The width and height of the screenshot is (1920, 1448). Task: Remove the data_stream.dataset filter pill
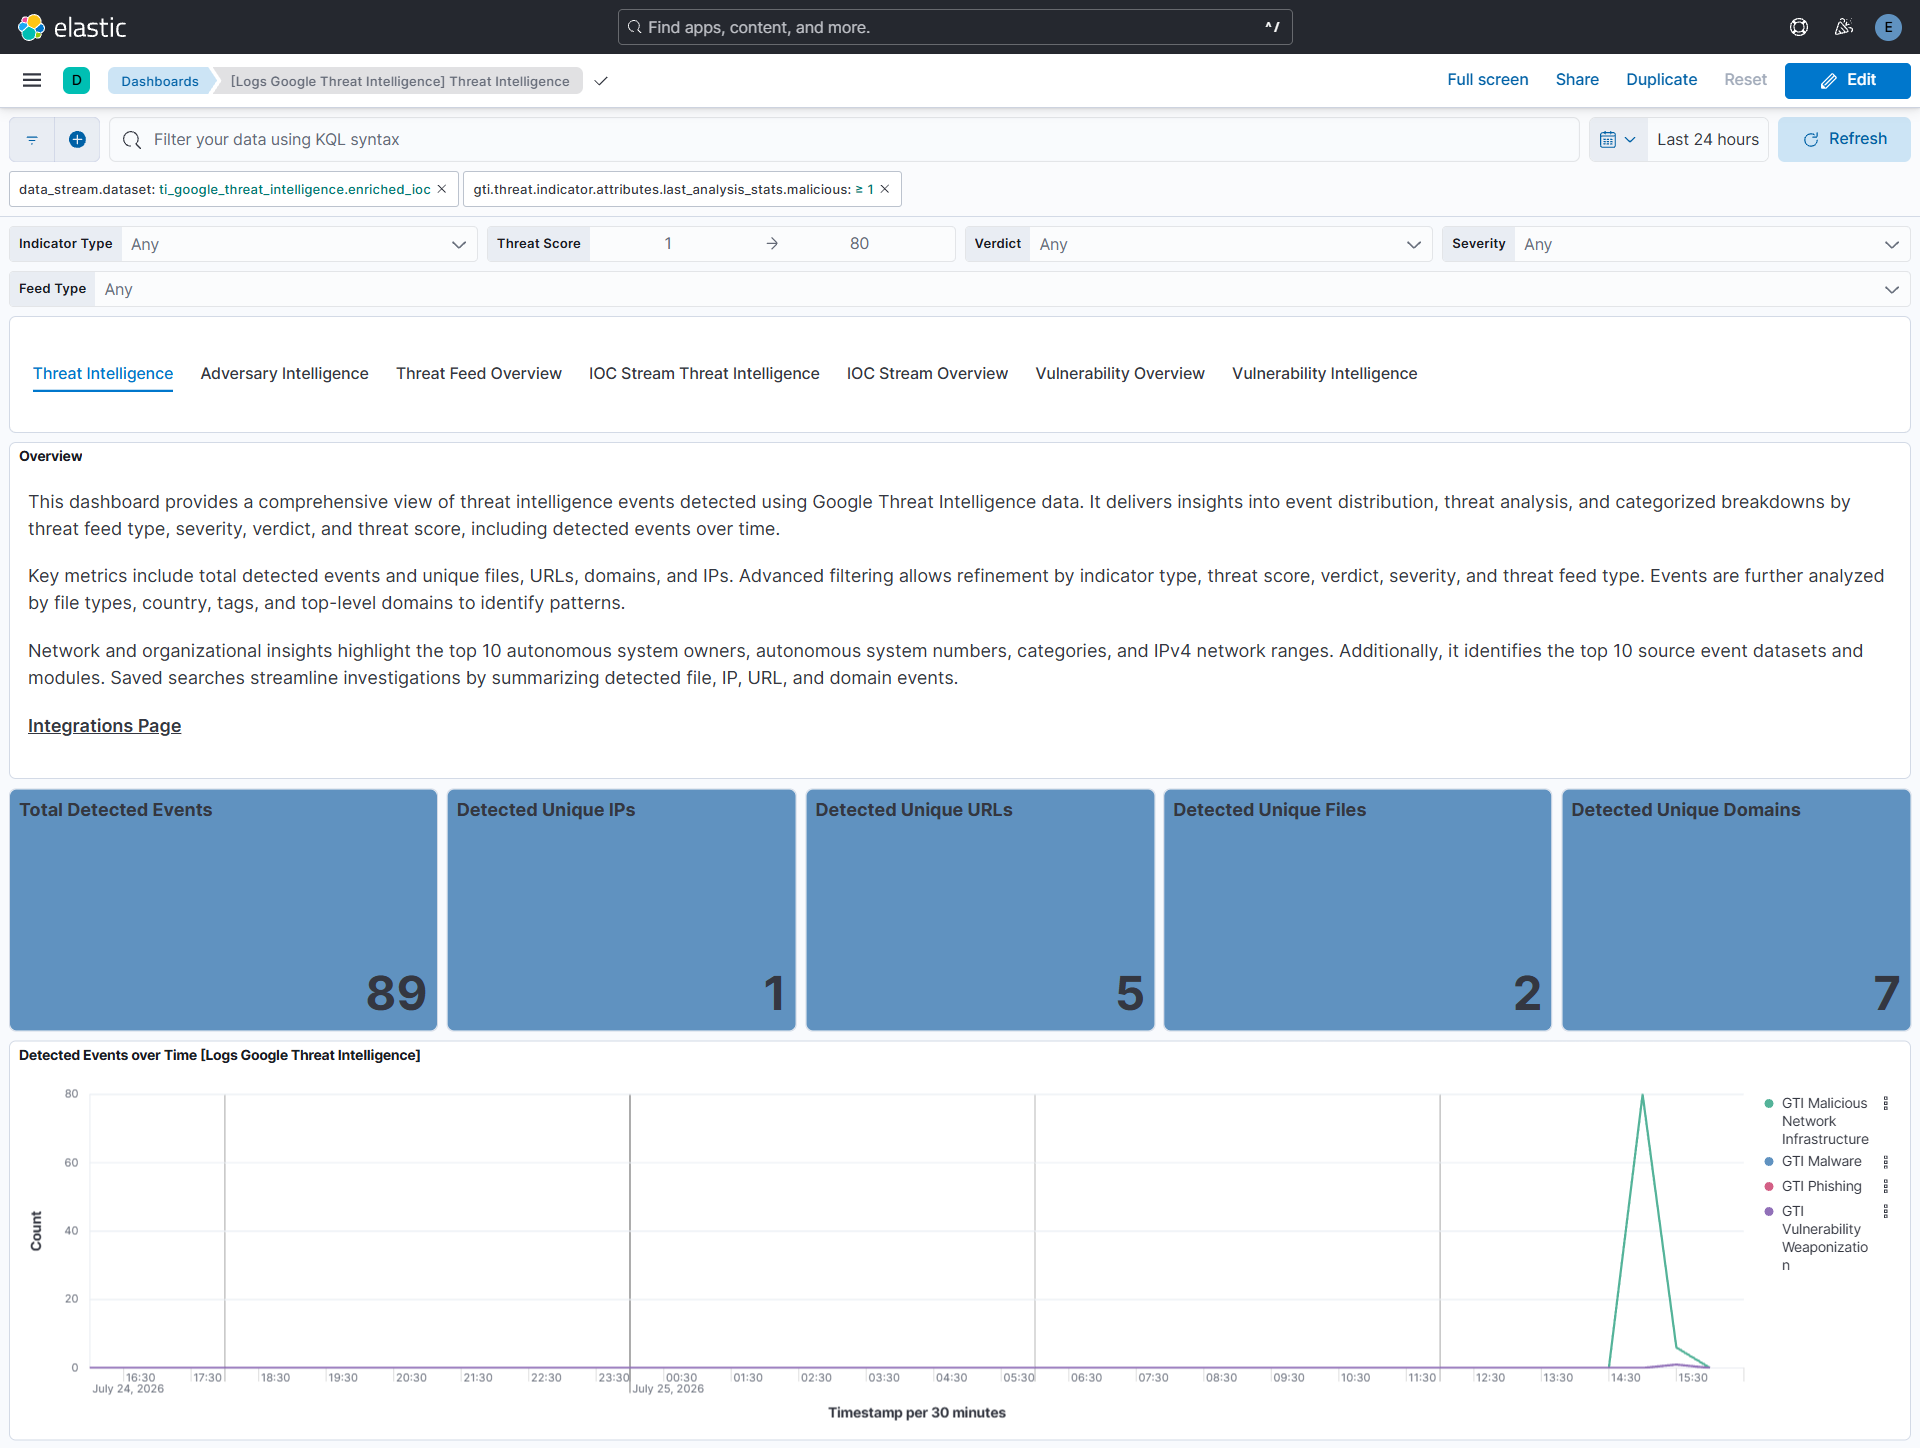442,189
